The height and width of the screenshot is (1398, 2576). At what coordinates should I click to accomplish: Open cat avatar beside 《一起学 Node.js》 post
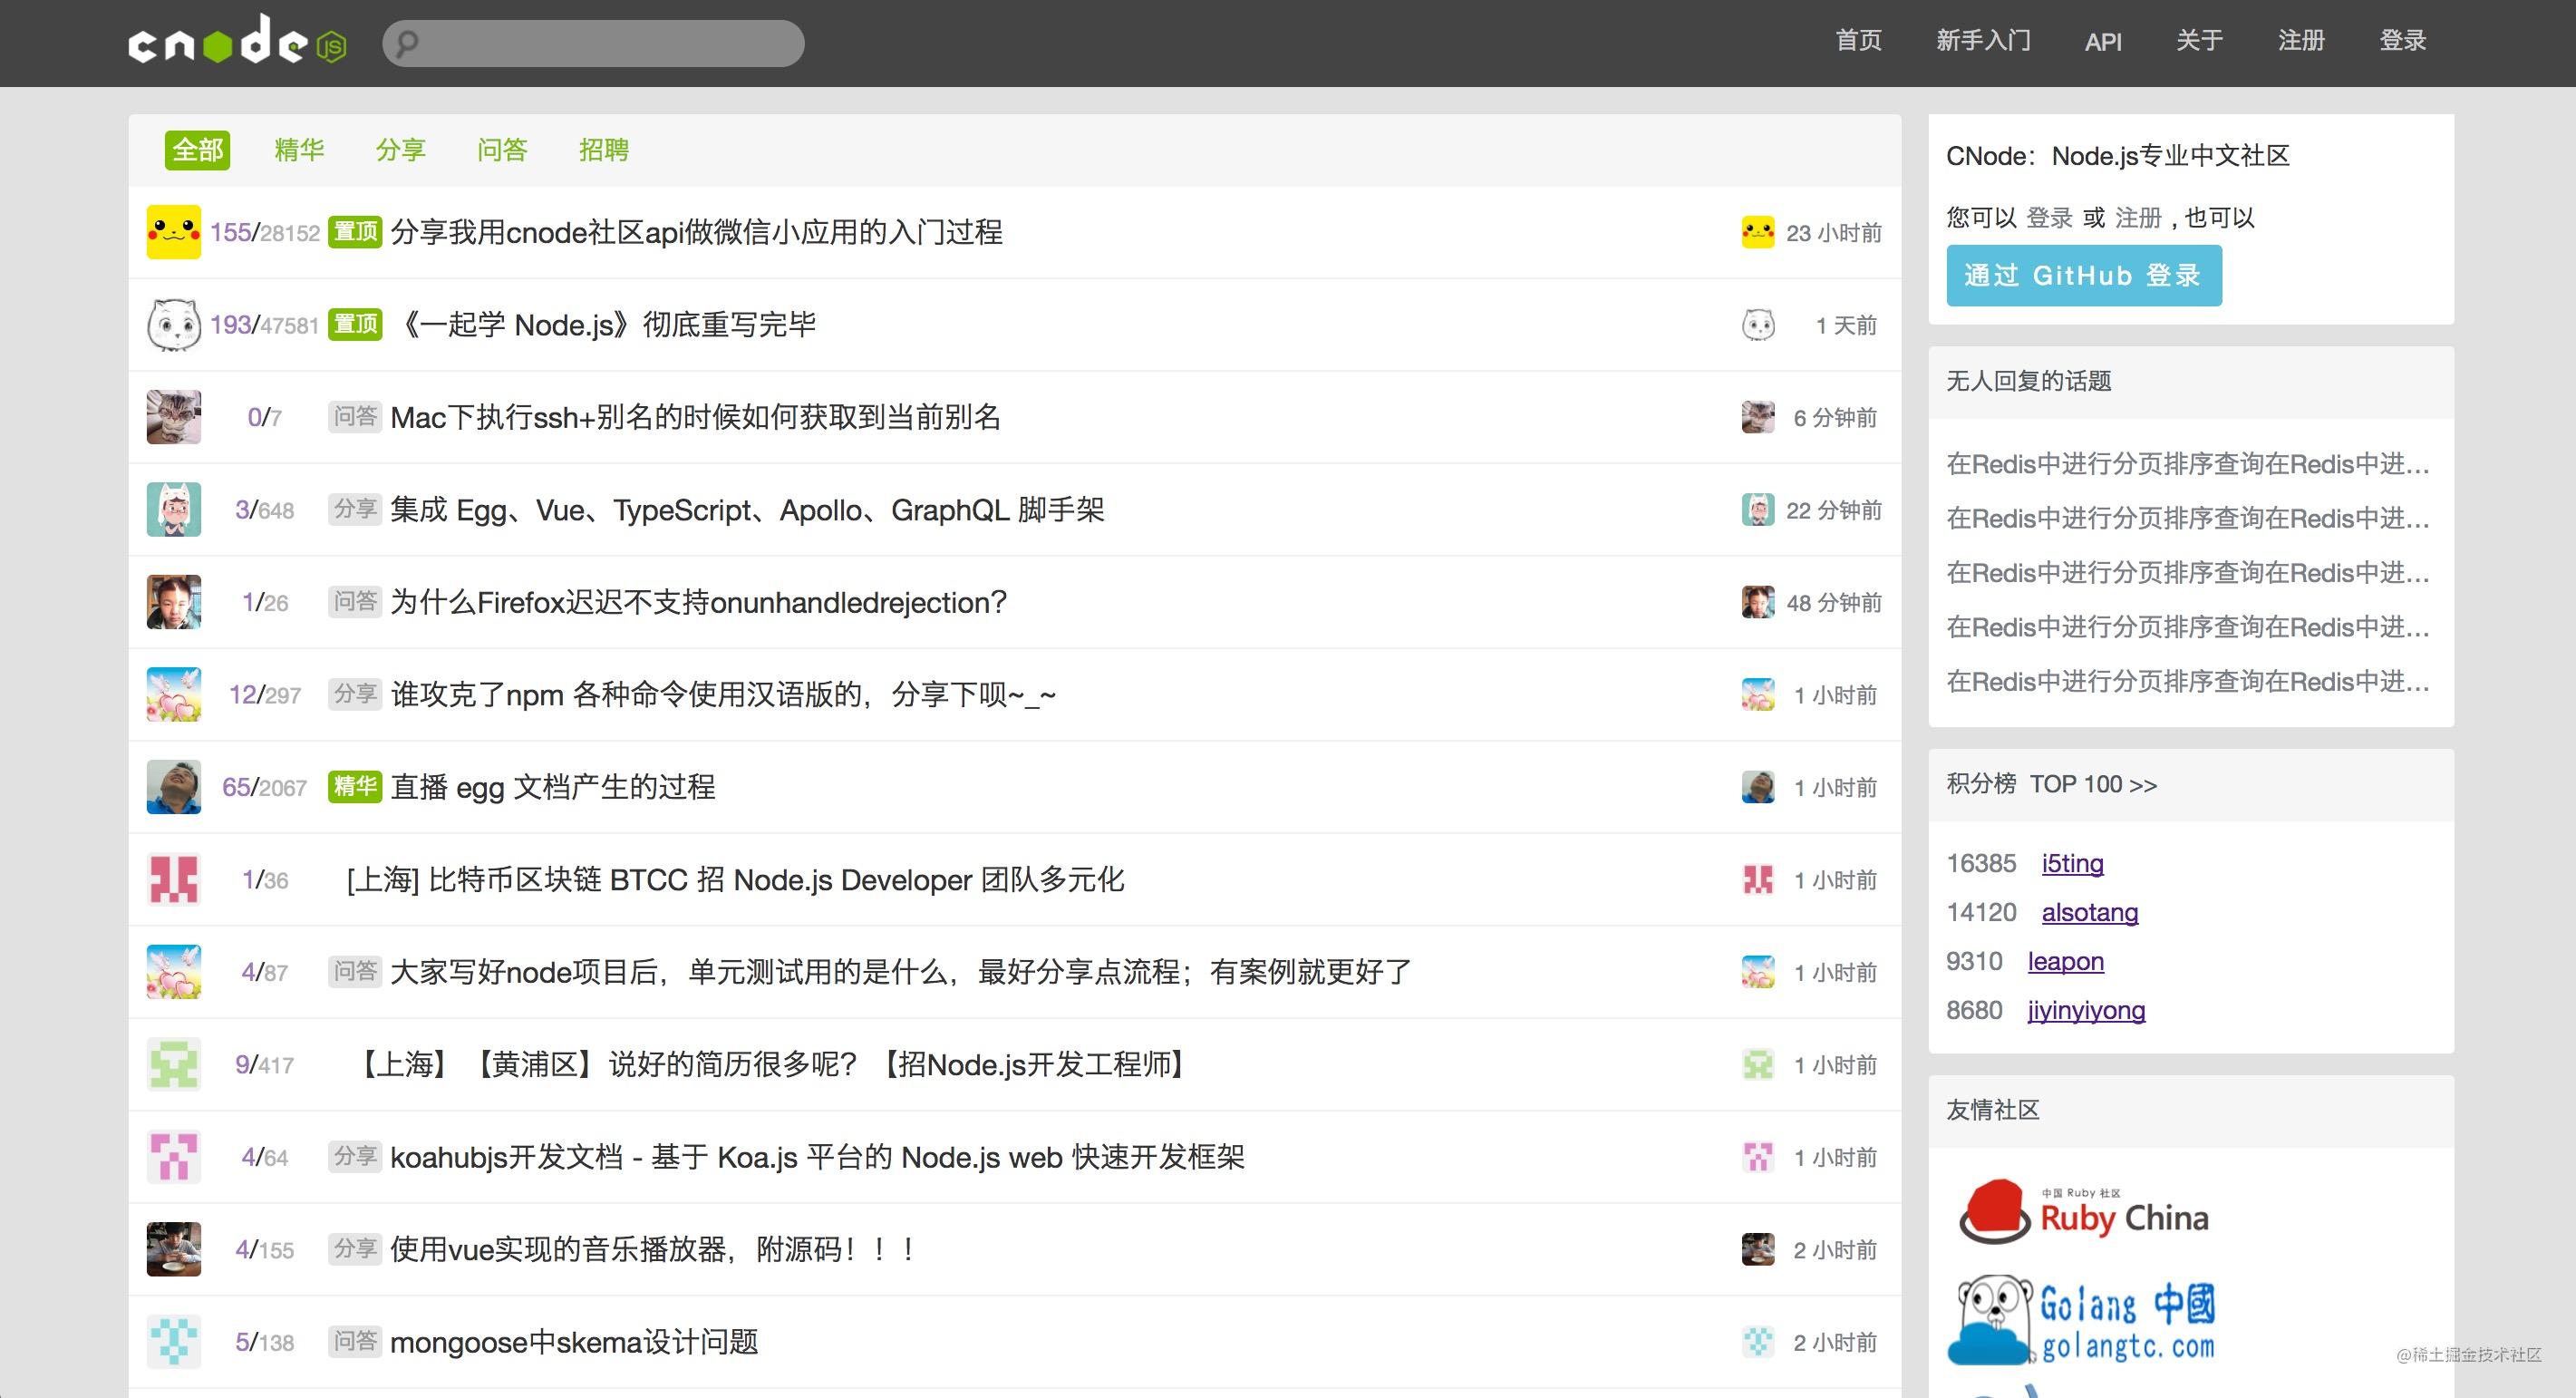[173, 325]
